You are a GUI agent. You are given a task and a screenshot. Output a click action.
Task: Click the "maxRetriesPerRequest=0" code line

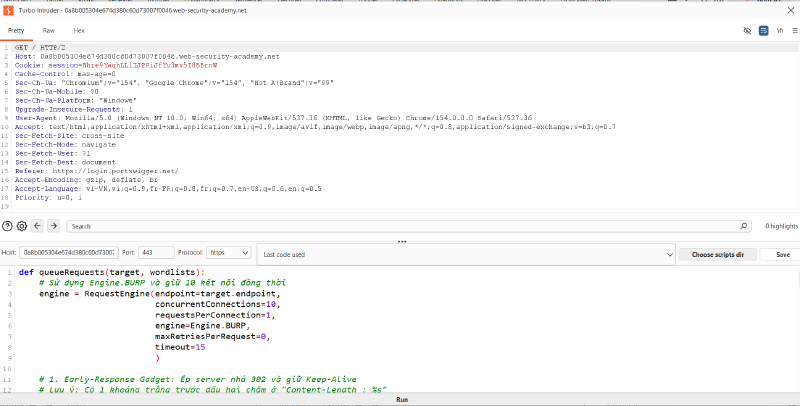[x=212, y=337]
